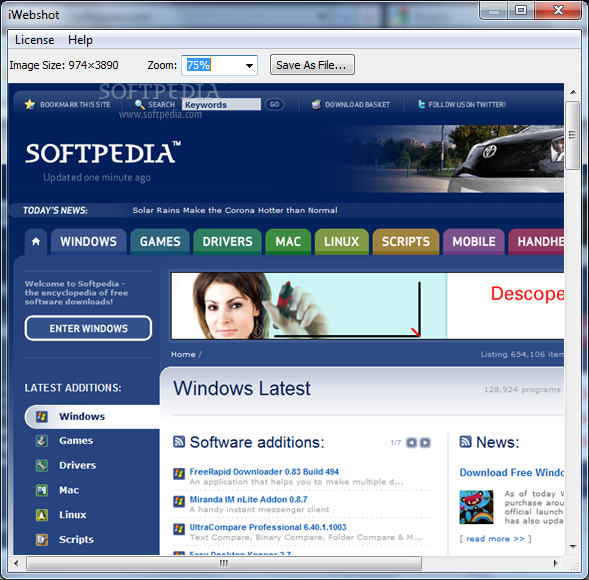The height and width of the screenshot is (580, 589).
Task: Click the ENTER WINDOWS button
Action: pos(88,328)
